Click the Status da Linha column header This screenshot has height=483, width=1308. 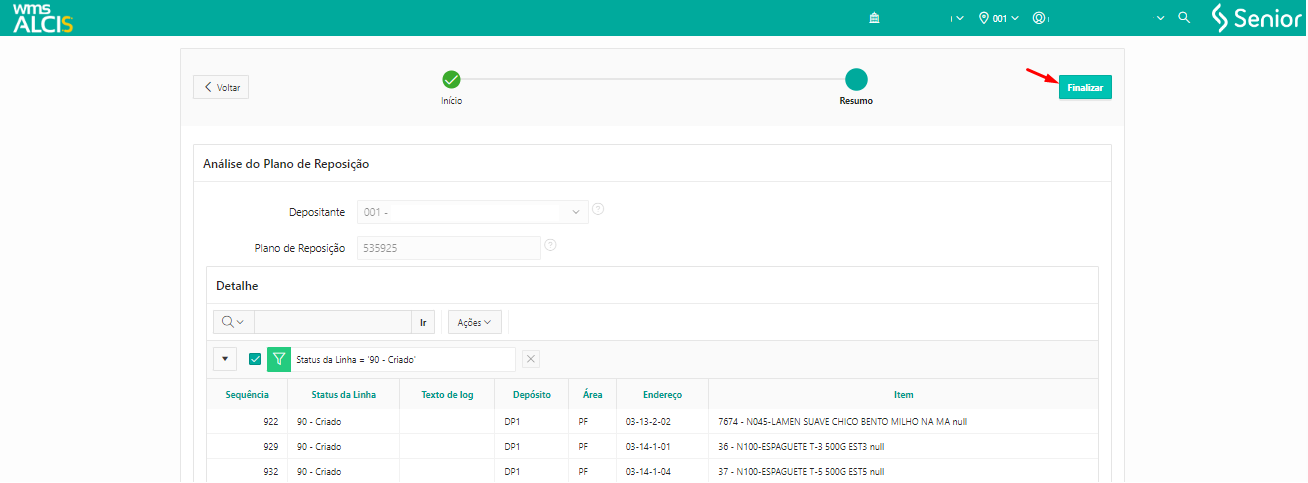[x=343, y=395]
